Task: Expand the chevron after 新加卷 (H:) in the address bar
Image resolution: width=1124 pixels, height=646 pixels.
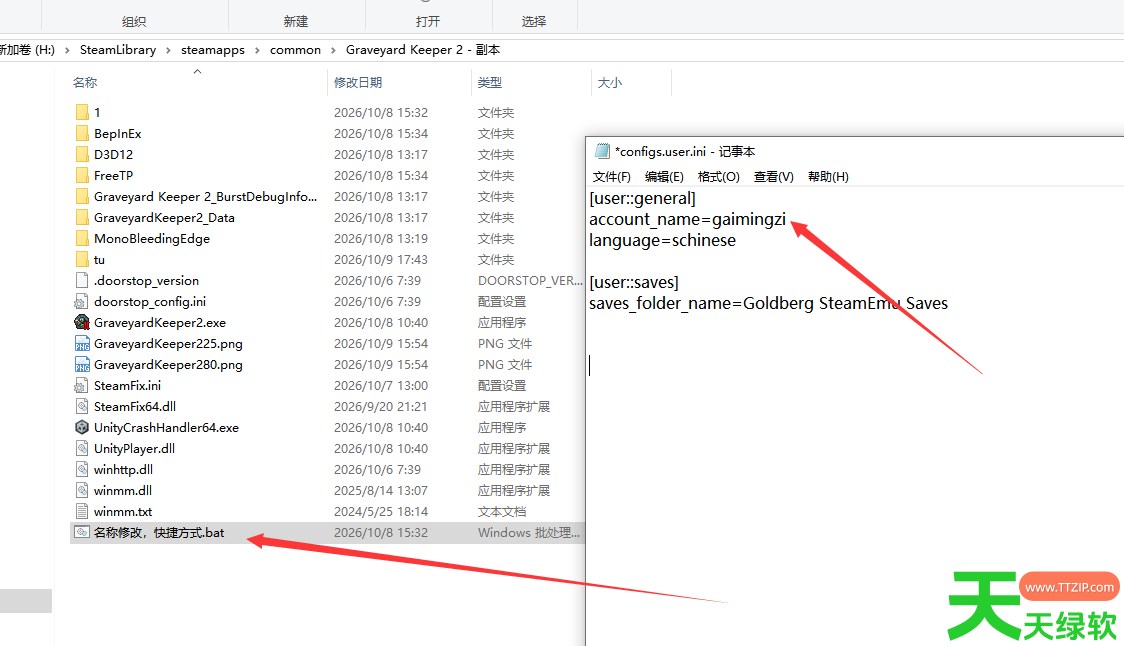Action: pos(67,50)
